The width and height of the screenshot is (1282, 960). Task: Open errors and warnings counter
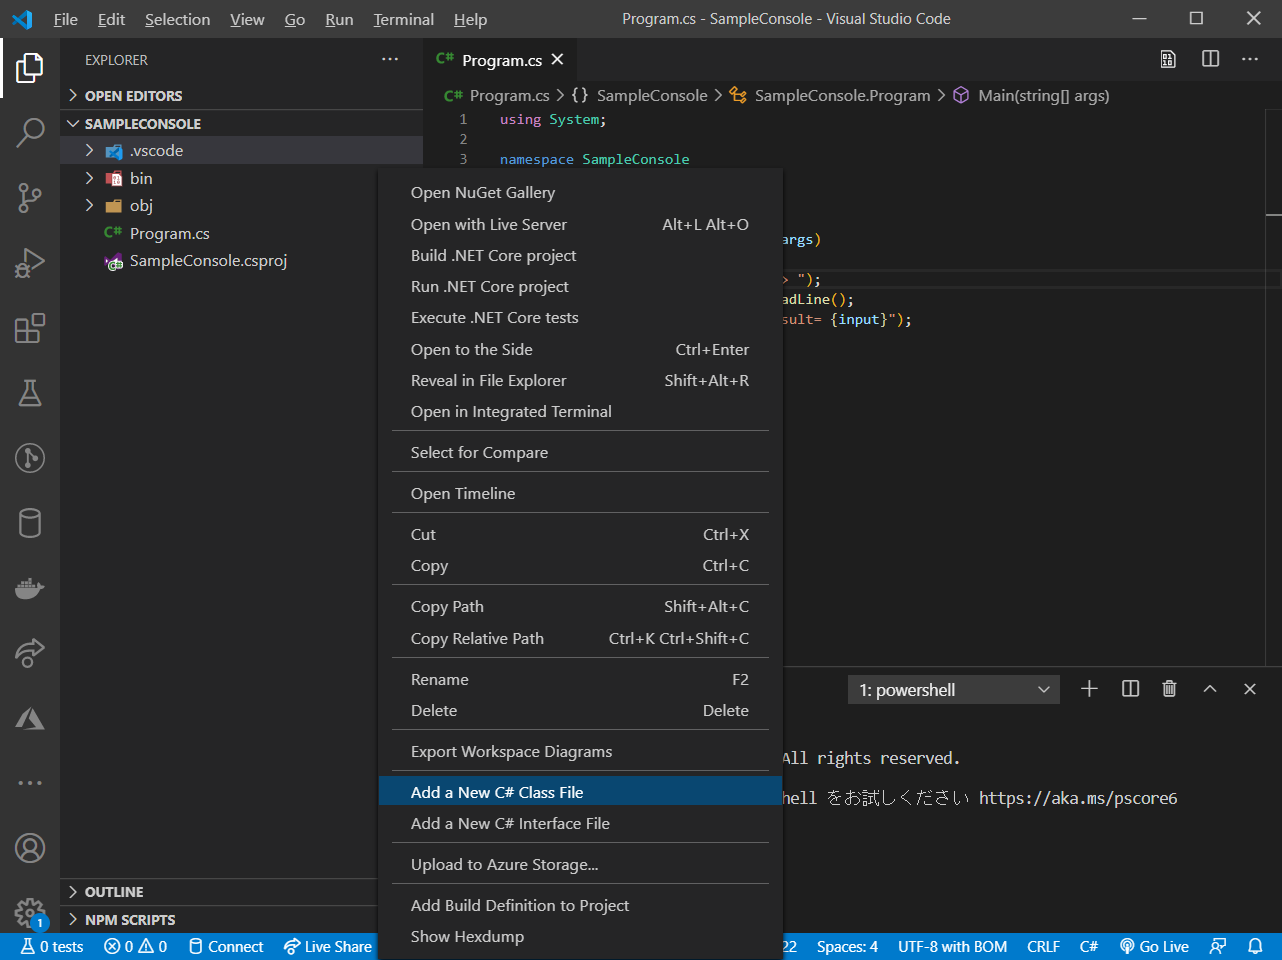pyautogui.click(x=136, y=946)
